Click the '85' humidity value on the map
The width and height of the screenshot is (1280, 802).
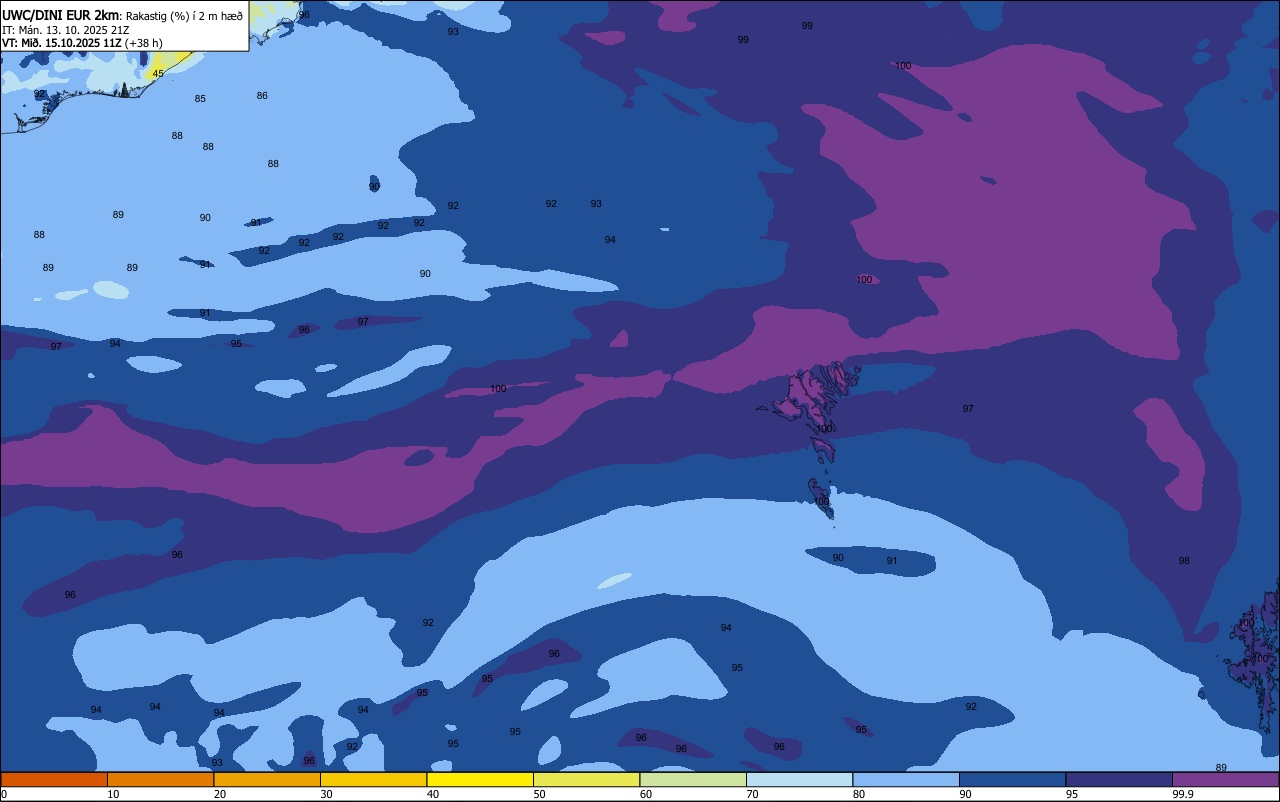point(200,99)
